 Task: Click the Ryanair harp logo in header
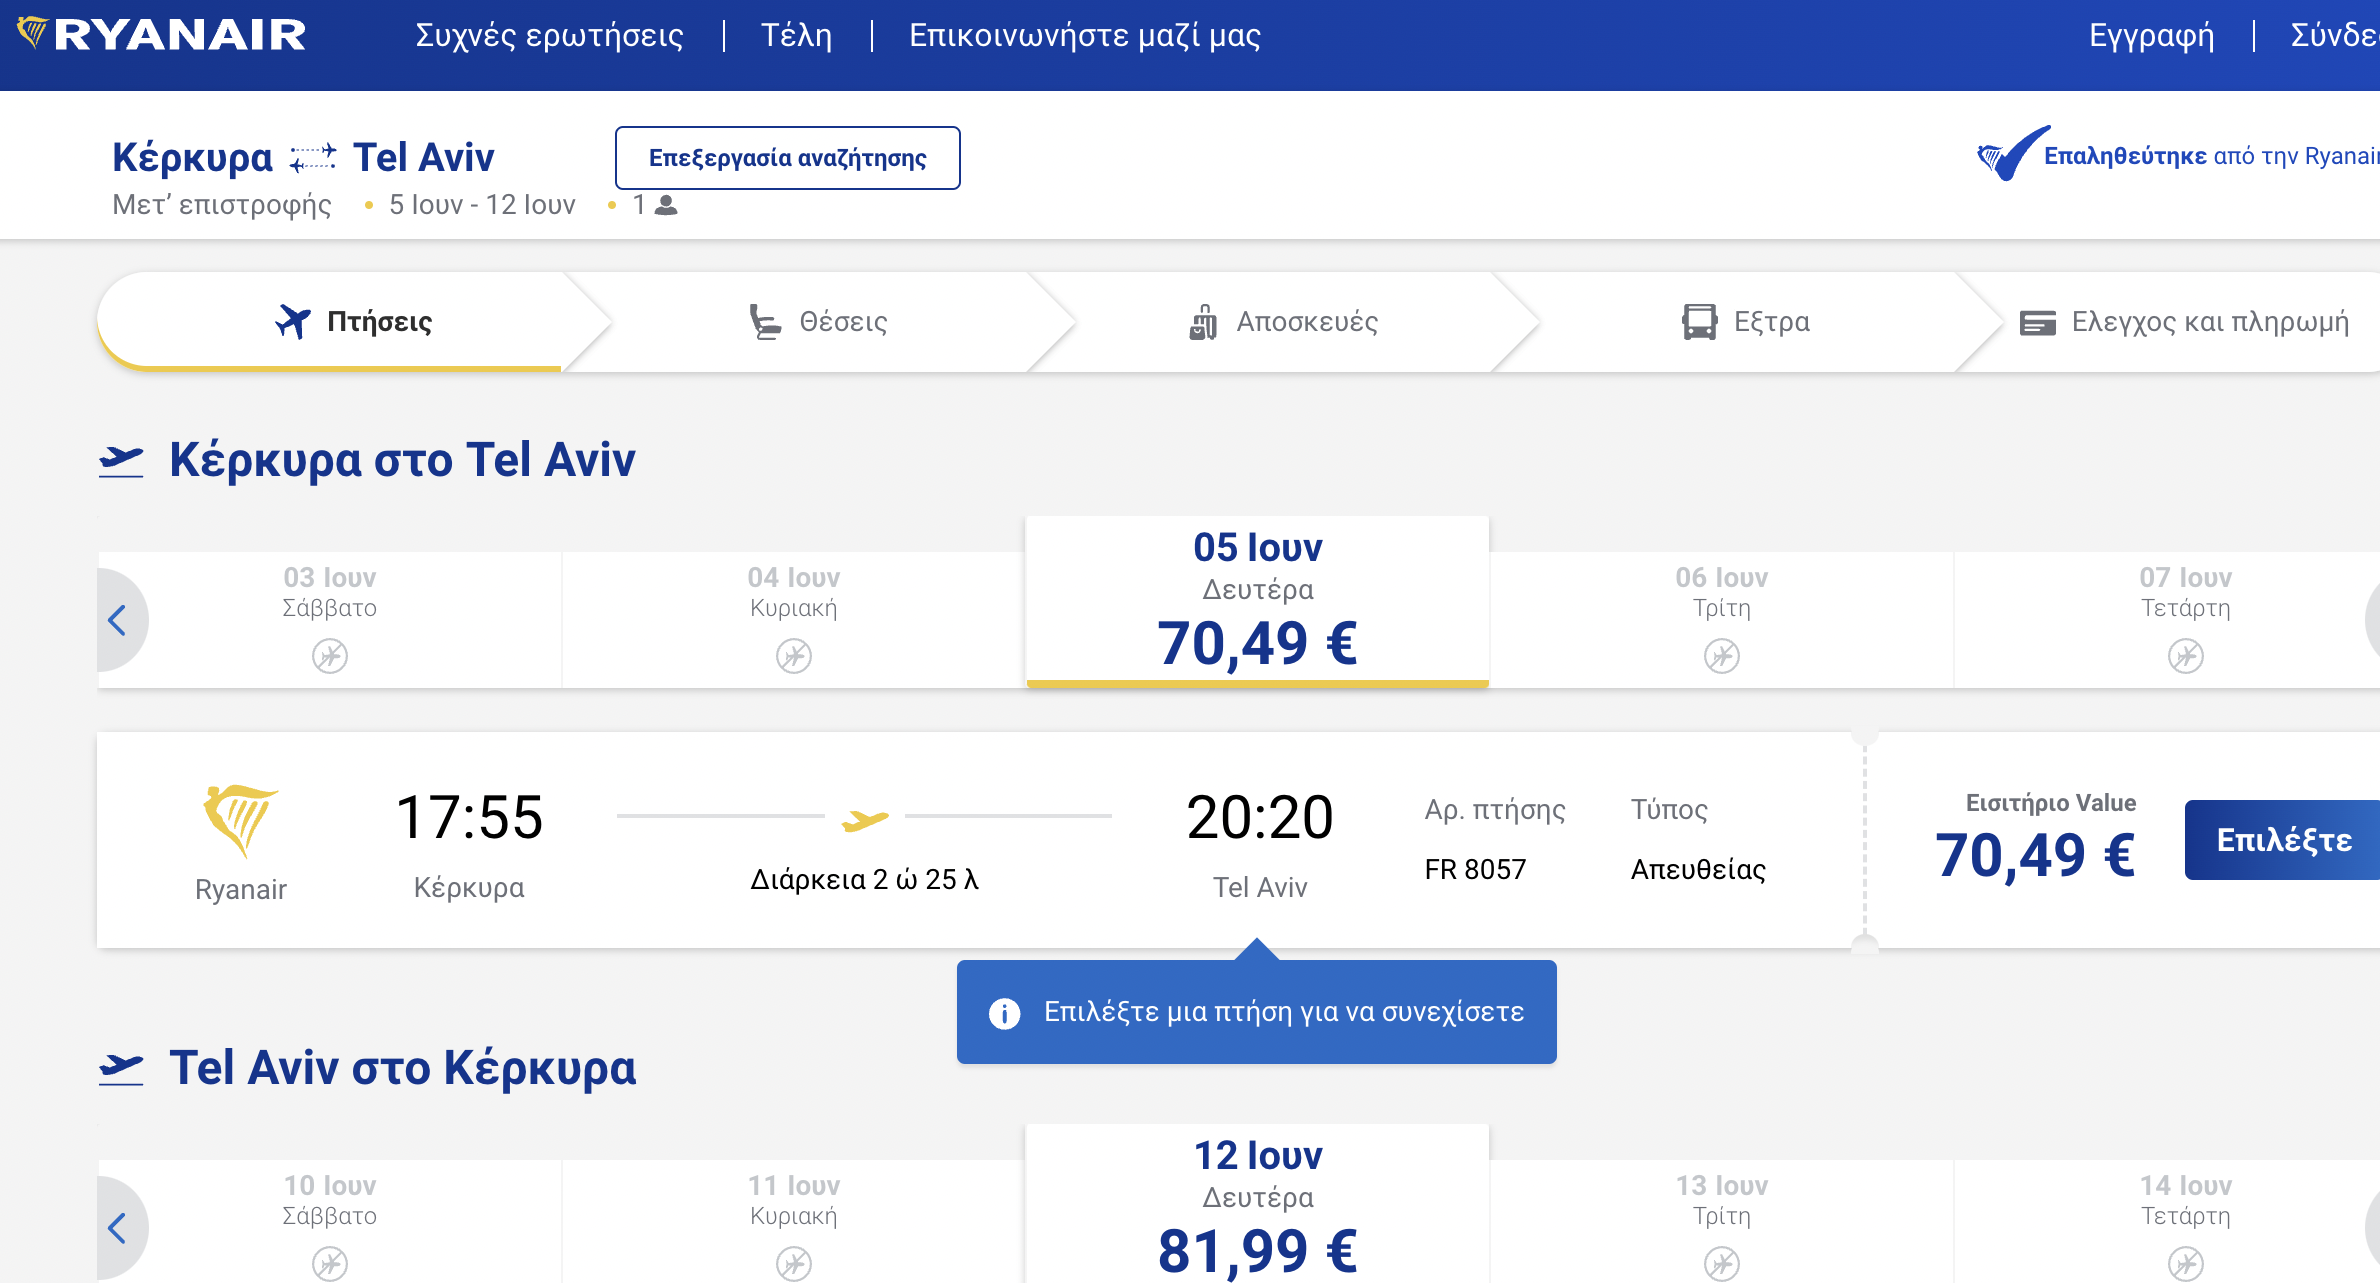pos(32,33)
